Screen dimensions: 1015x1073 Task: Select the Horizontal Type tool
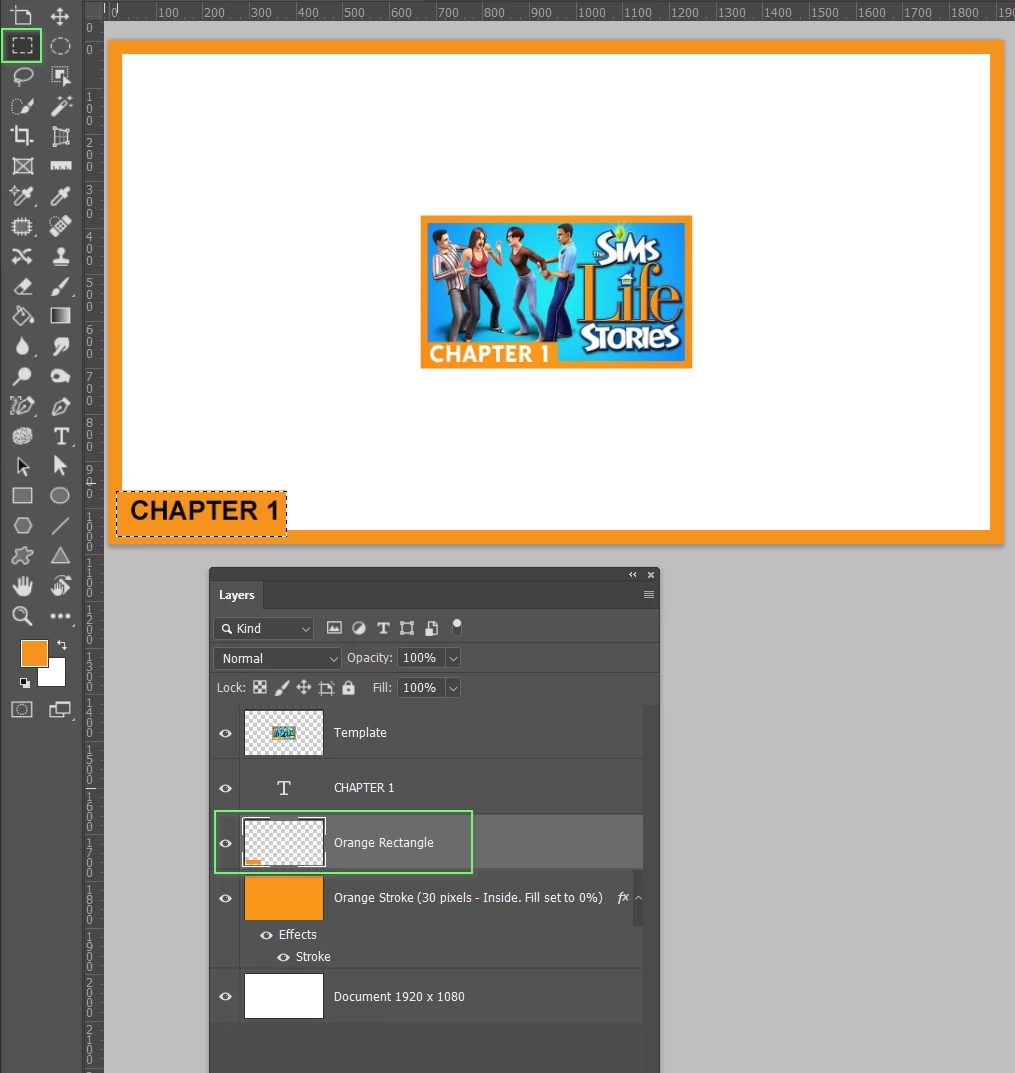[x=60, y=437]
